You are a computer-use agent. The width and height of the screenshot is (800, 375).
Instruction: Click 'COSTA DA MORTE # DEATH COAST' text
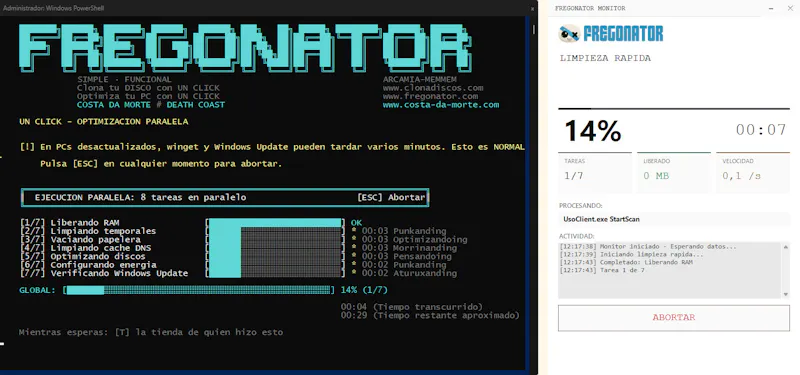coord(151,105)
